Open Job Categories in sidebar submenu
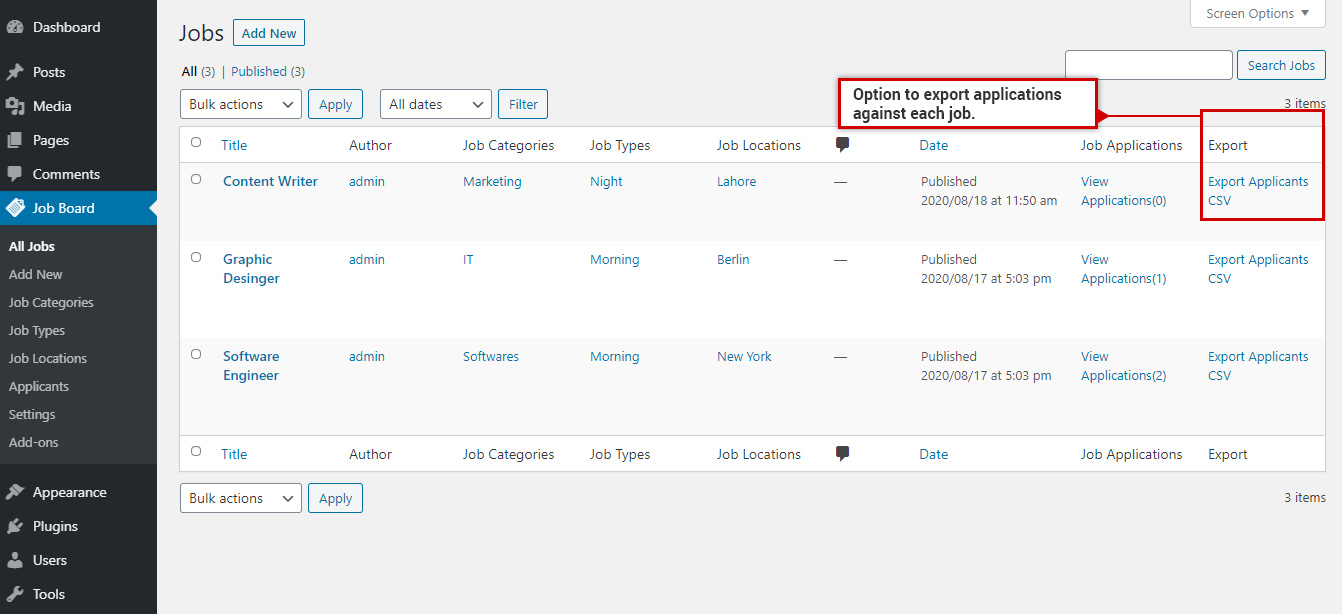The image size is (1342, 614). 51,302
